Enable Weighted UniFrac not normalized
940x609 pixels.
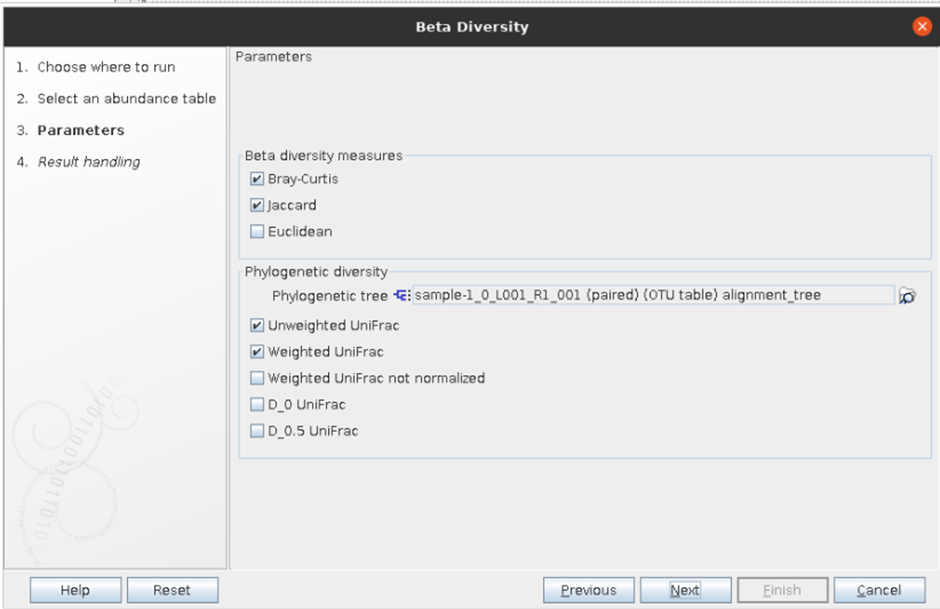(x=257, y=378)
